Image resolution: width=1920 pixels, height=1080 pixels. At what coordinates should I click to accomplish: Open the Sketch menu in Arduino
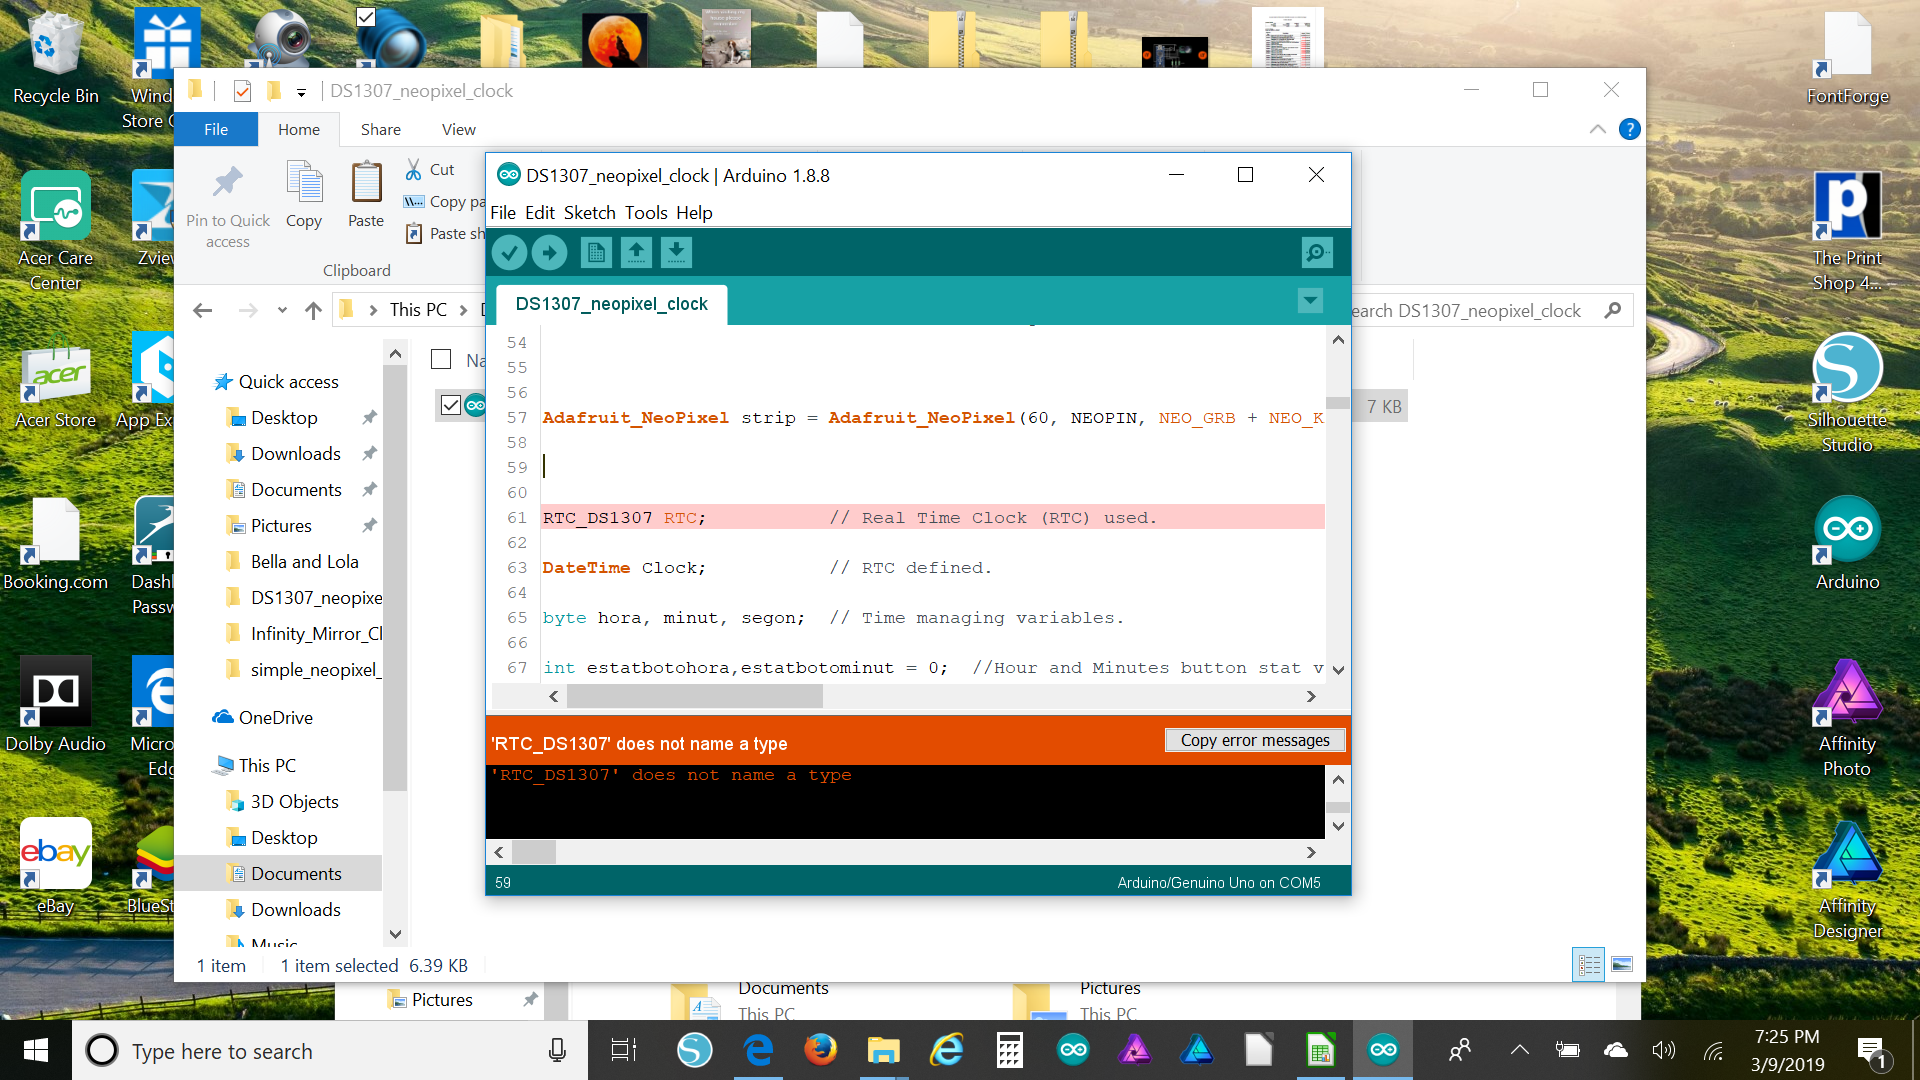pyautogui.click(x=589, y=212)
